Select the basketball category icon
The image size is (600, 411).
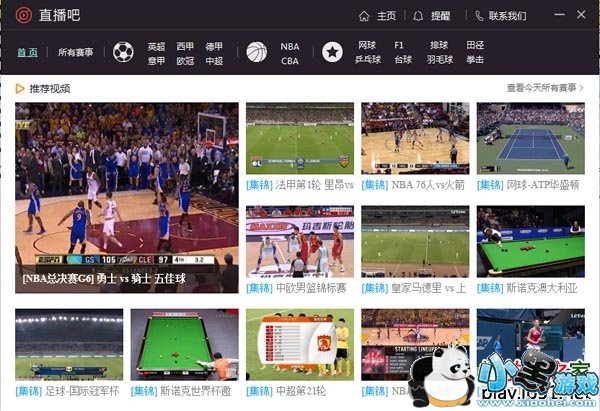click(257, 52)
